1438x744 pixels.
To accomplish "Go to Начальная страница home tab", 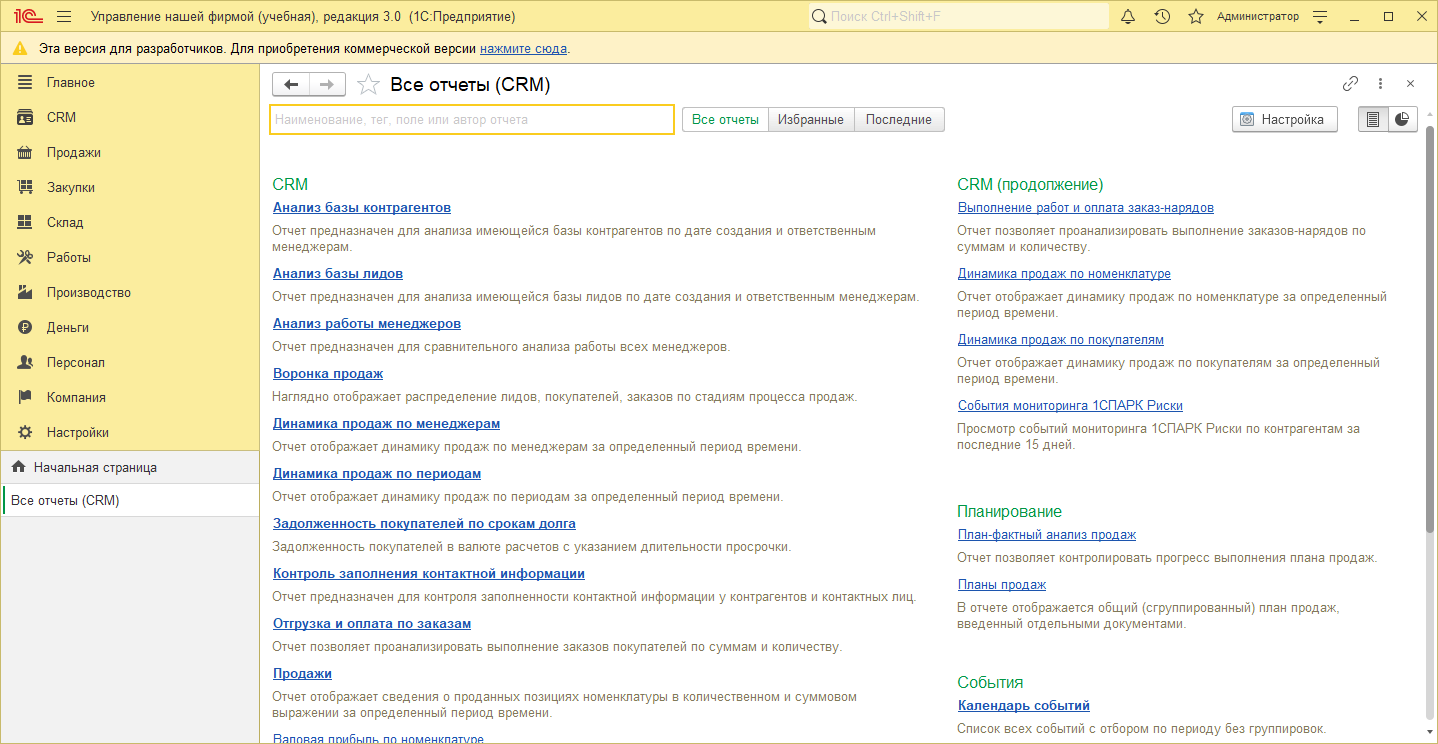I will (129, 467).
